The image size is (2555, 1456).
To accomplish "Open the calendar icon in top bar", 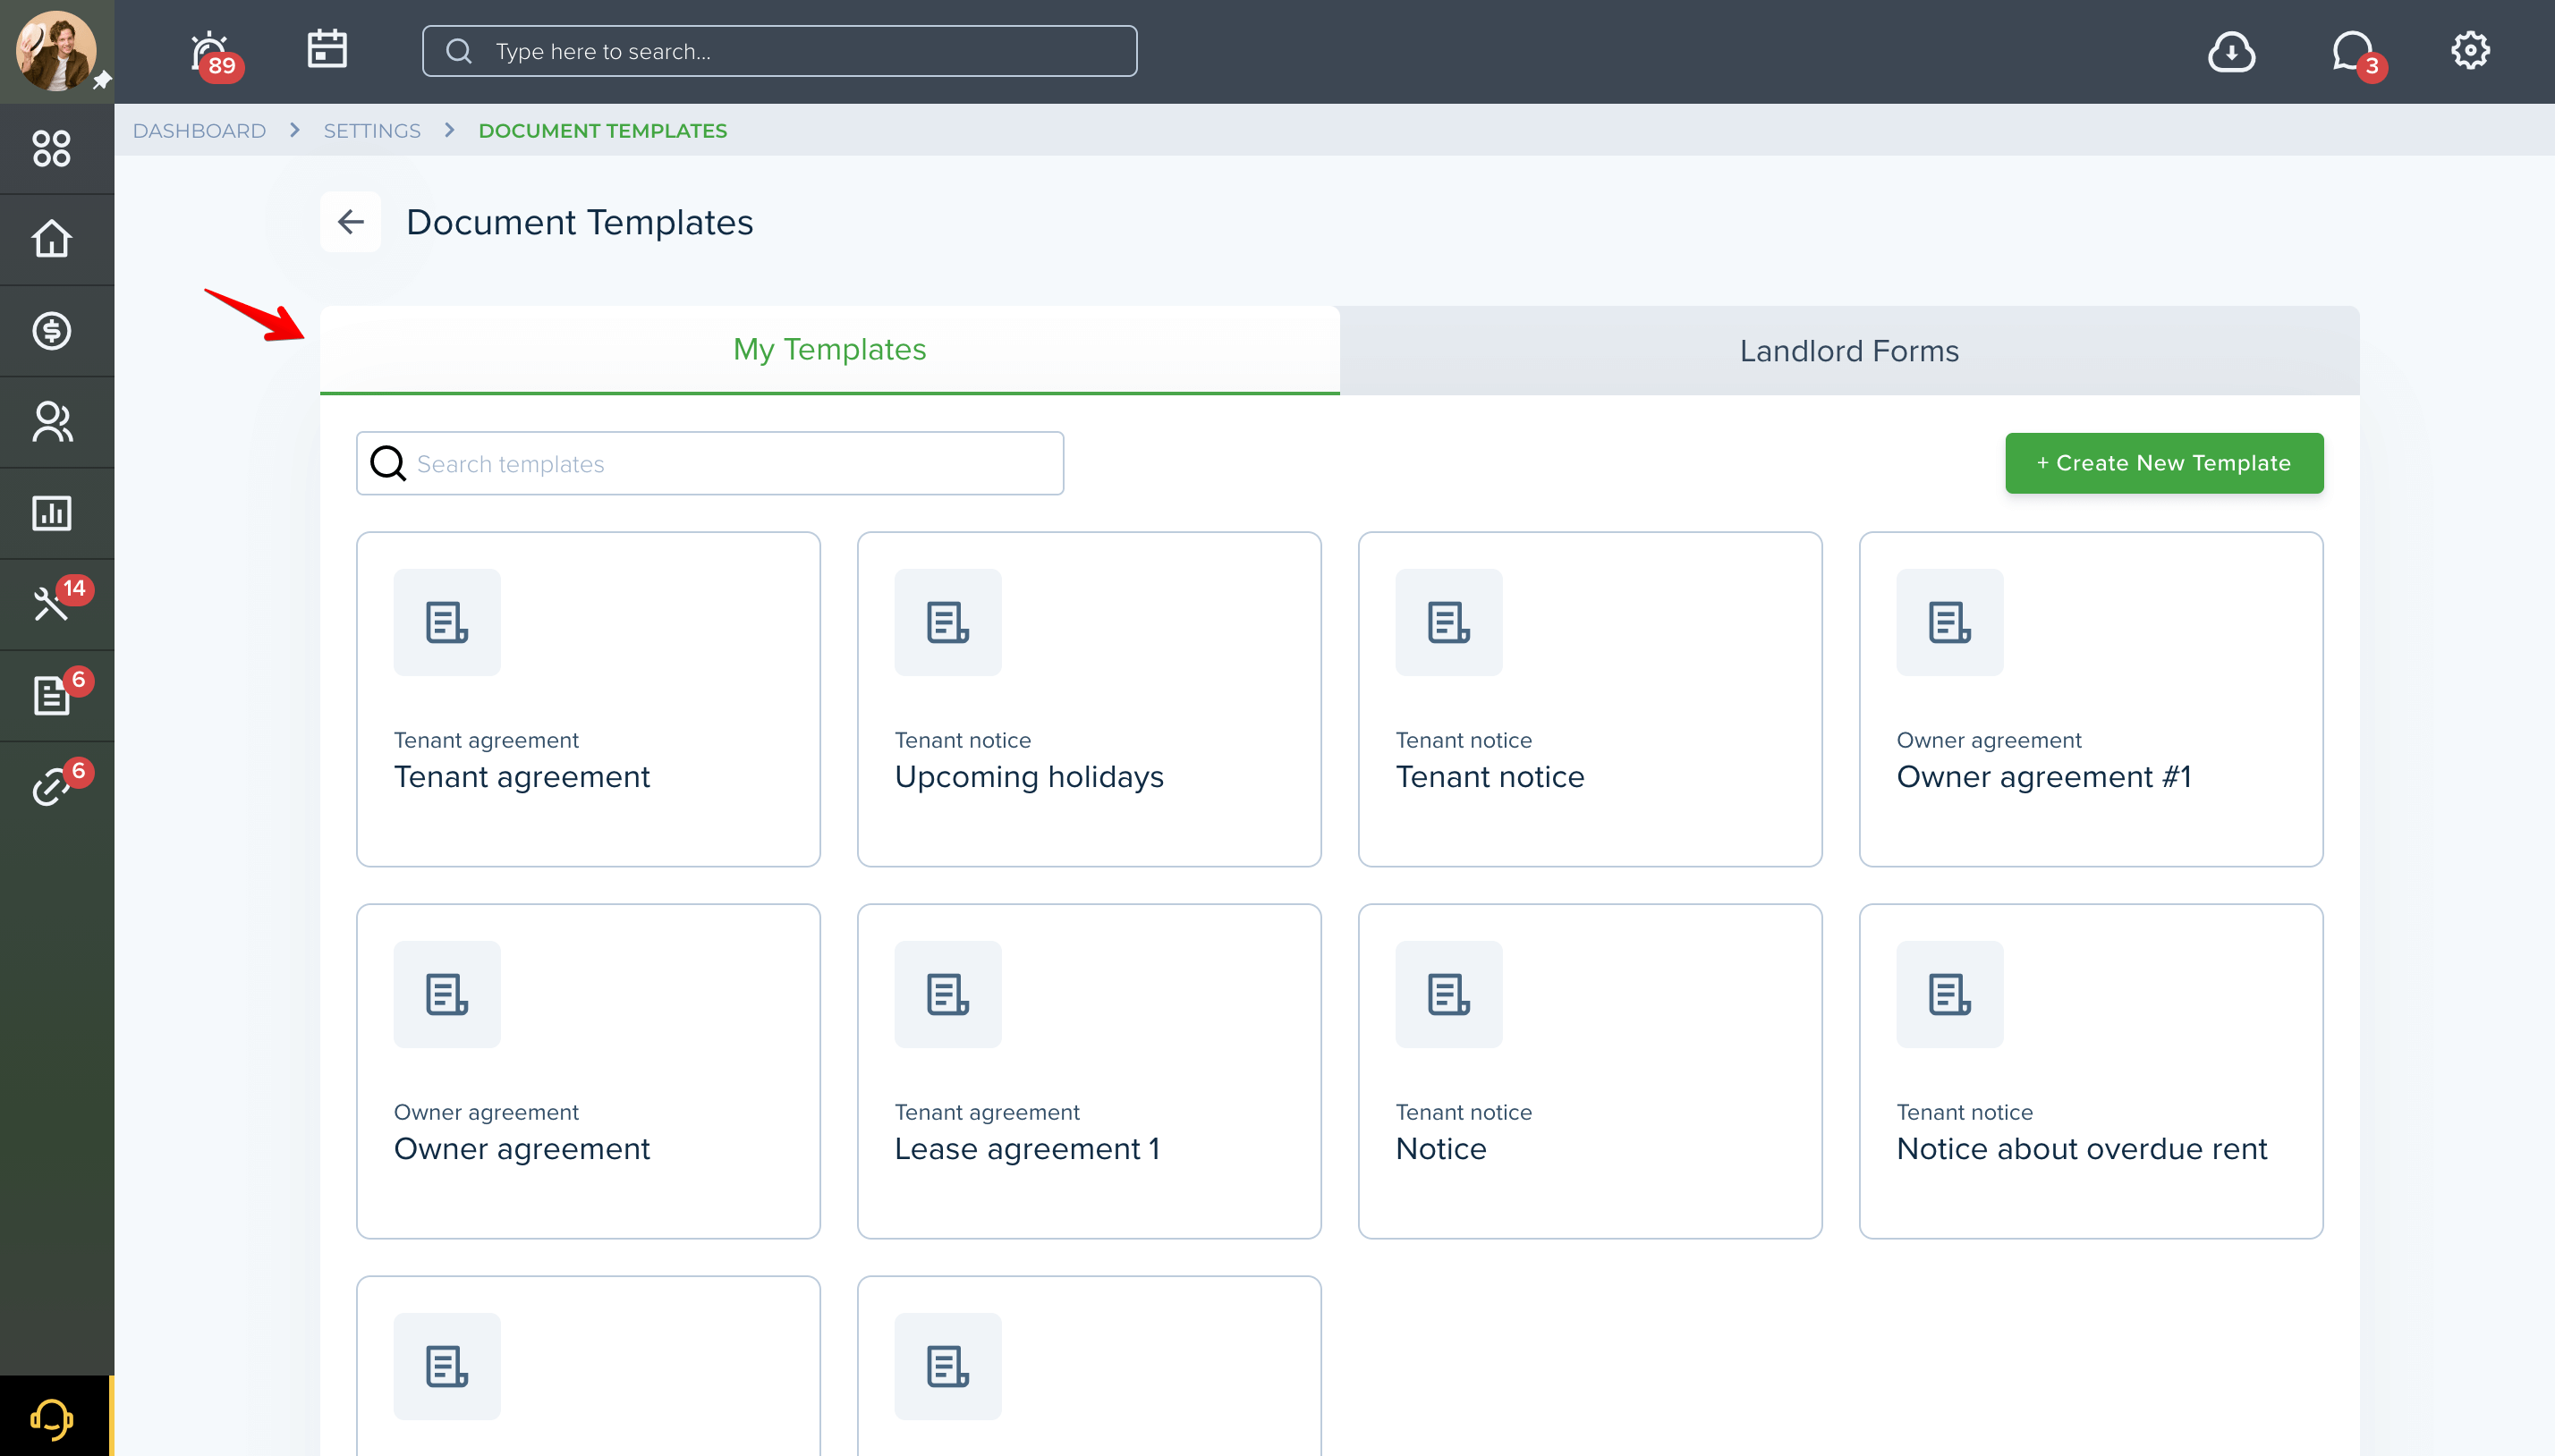I will 326,49.
